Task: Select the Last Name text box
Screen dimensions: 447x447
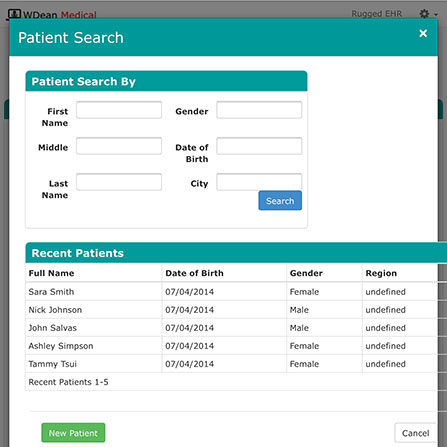Action: [x=119, y=182]
